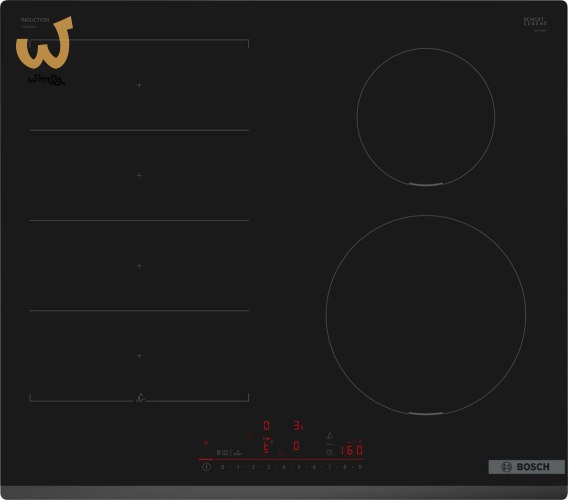Tap the red 160 timer display
This screenshot has height=500, width=568.
[x=351, y=450]
